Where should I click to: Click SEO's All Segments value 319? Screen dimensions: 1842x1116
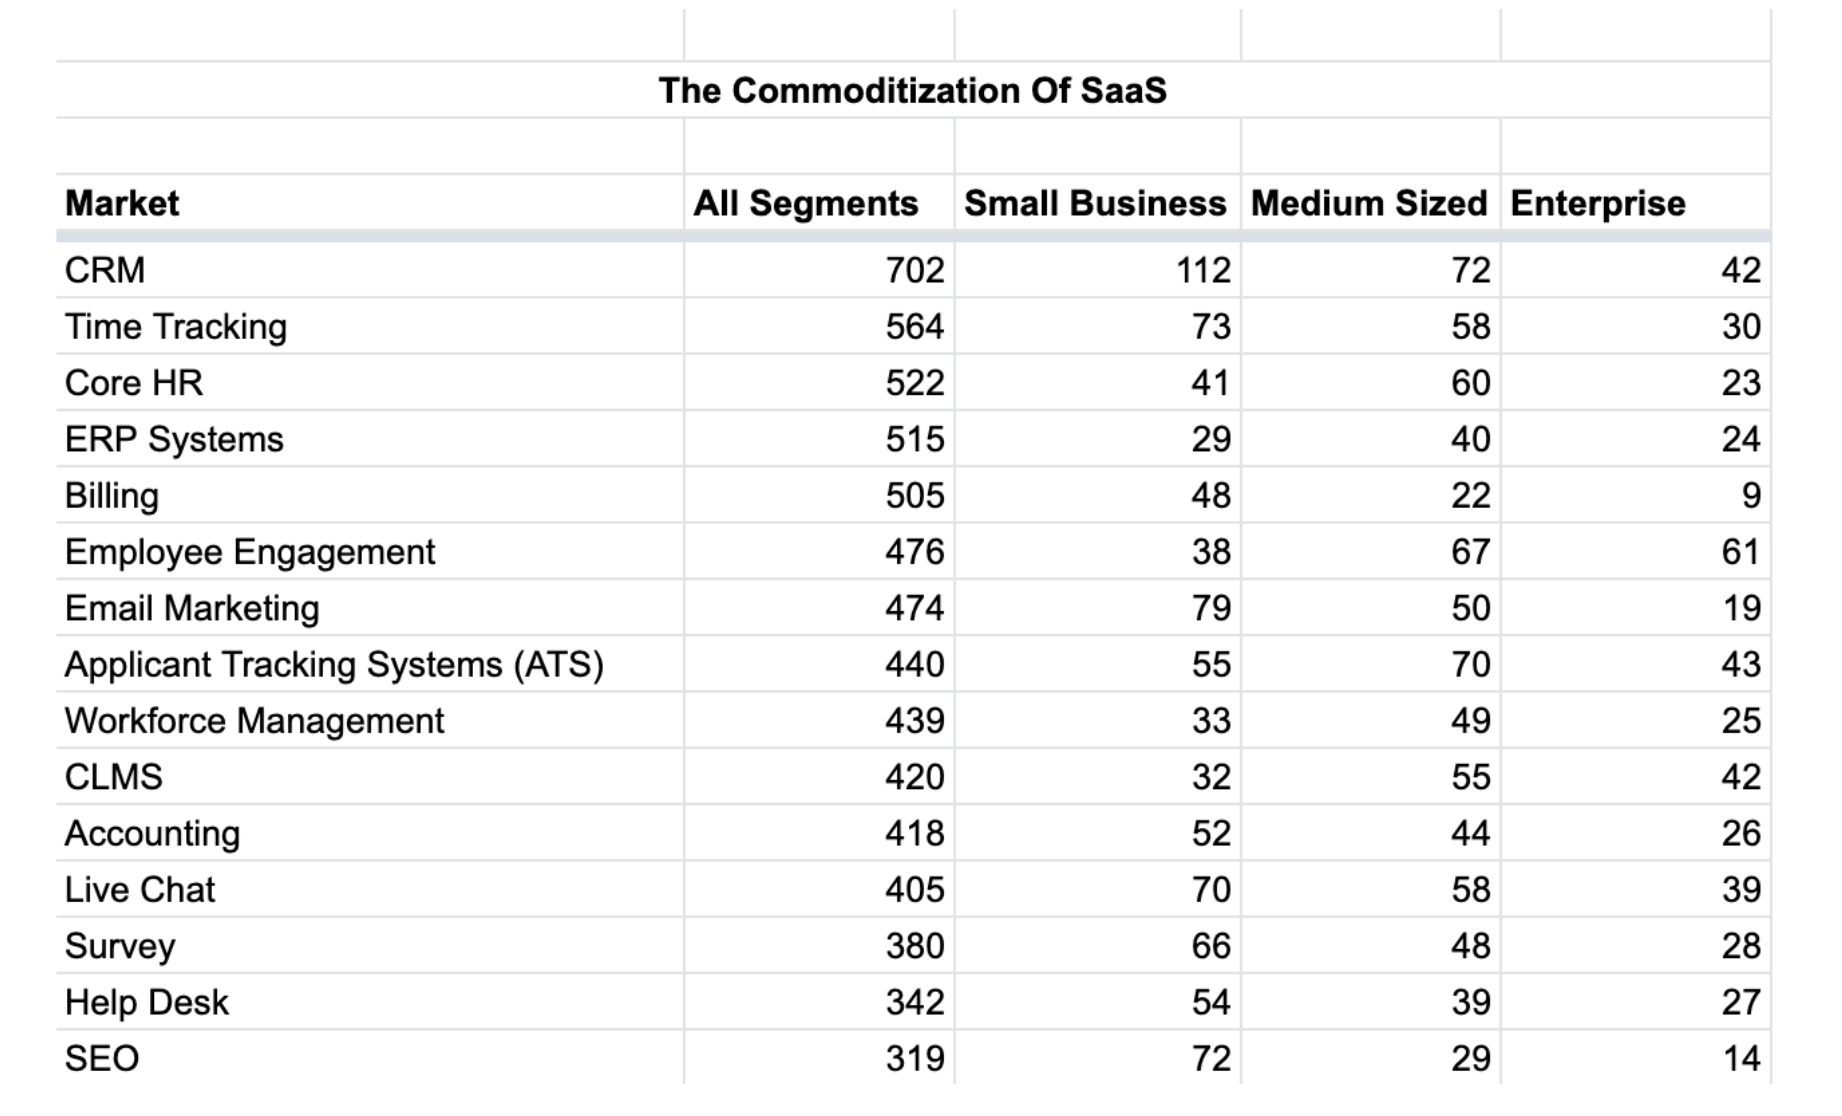(914, 1059)
